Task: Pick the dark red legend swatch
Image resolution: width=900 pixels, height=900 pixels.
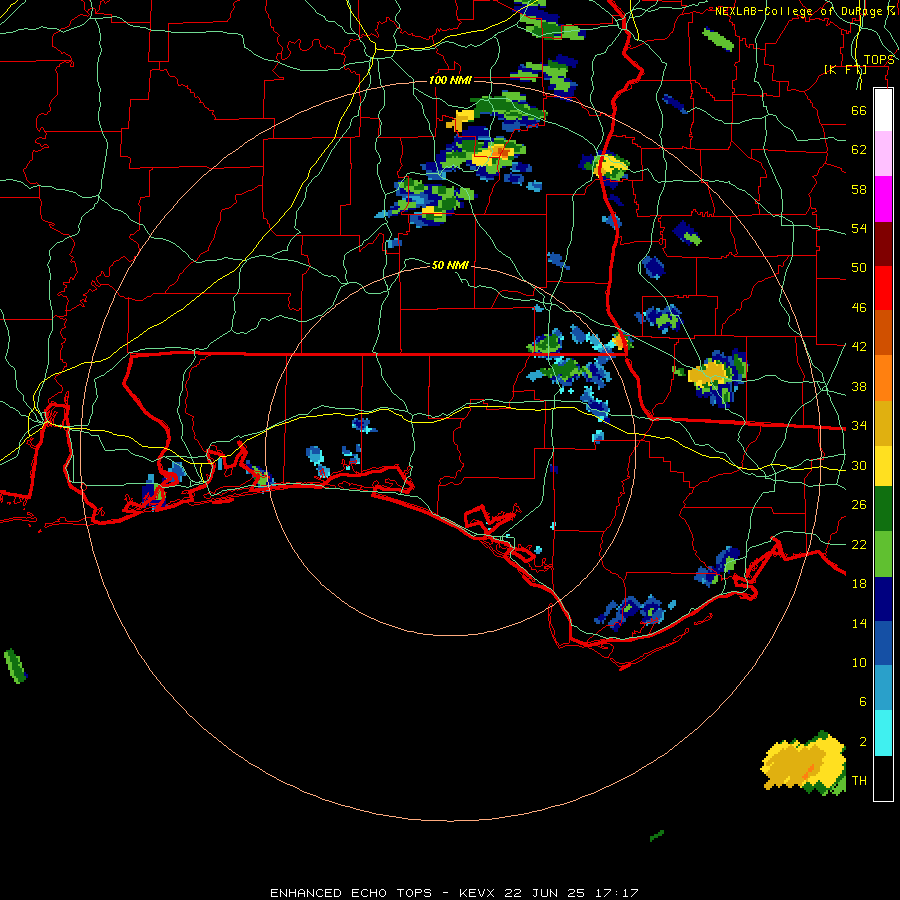Action: pyautogui.click(x=883, y=243)
